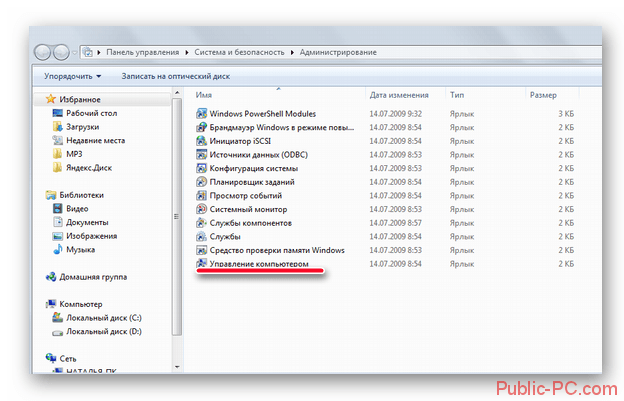Viewport: 624px width, 401px height.
Task: Open 'Недавние места' in Favorites
Action: coord(96,140)
